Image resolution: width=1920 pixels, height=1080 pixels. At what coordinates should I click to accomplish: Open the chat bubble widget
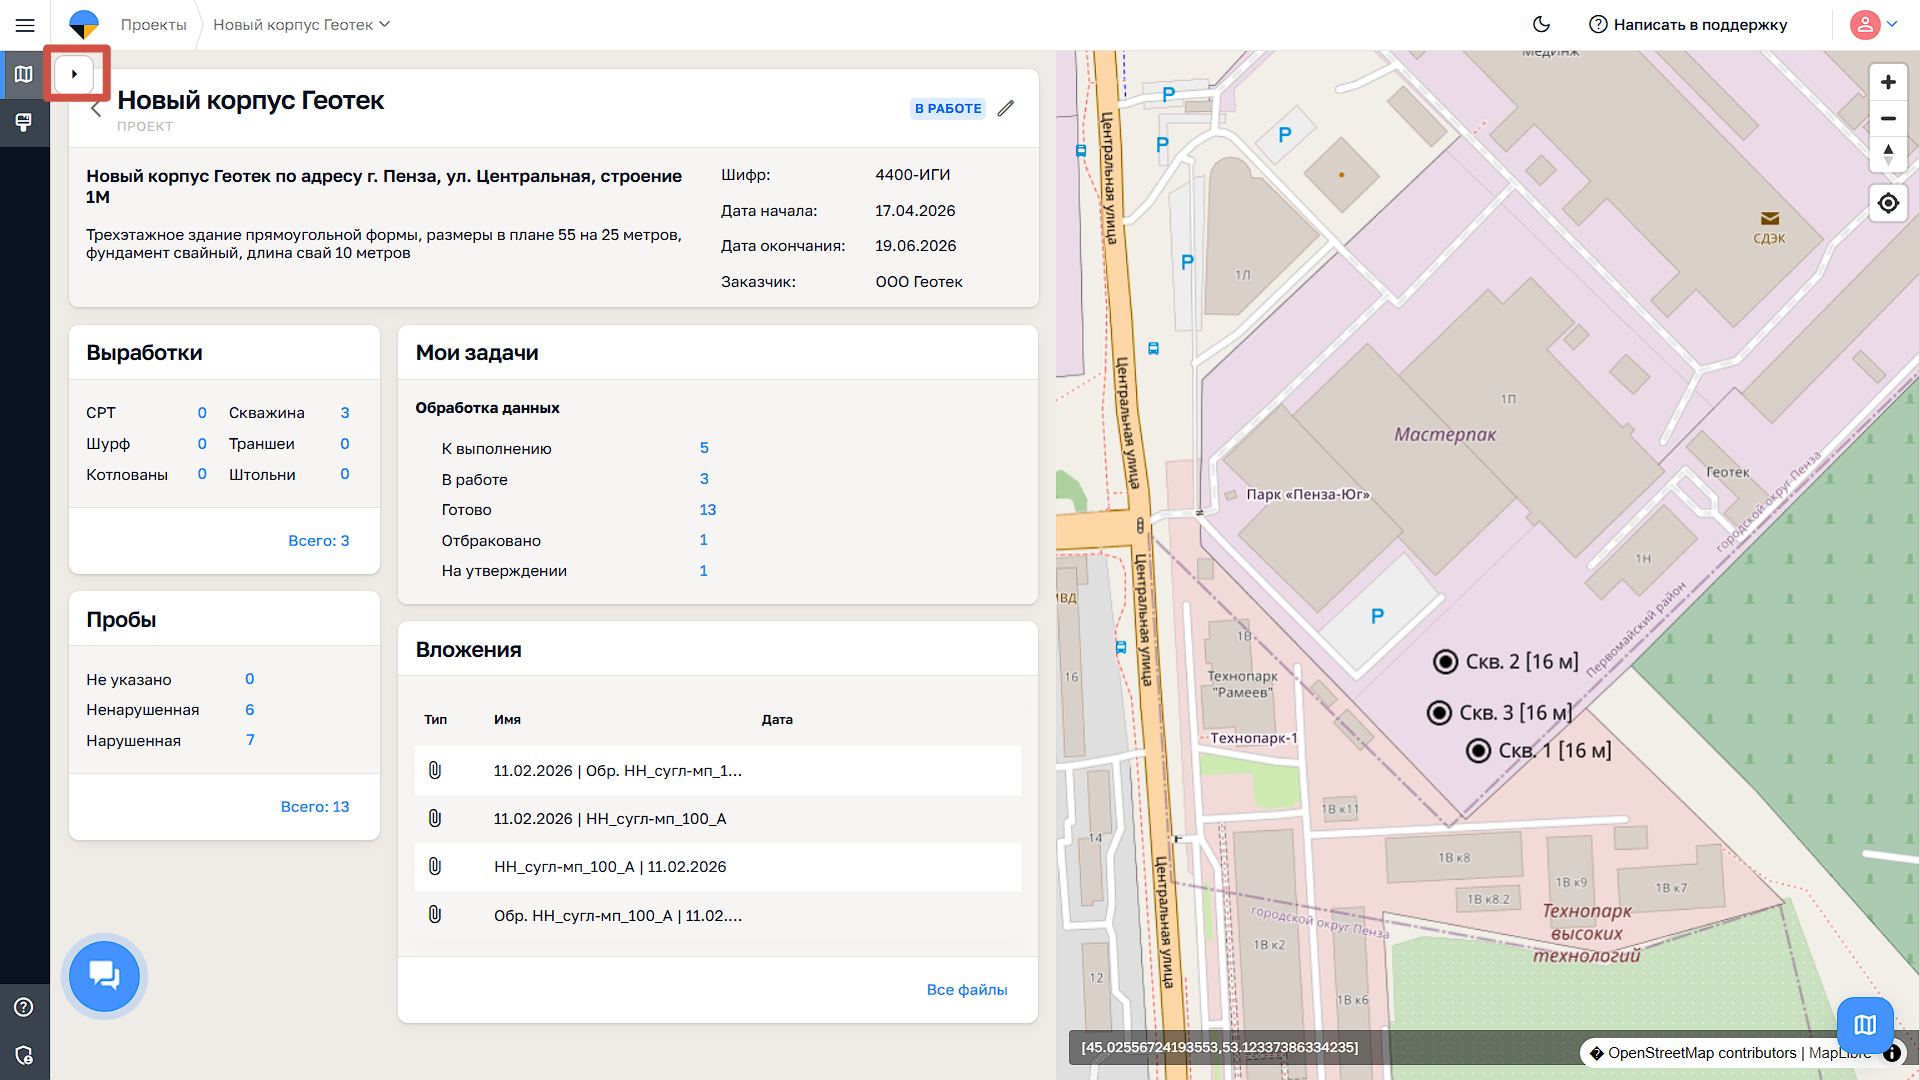104,975
